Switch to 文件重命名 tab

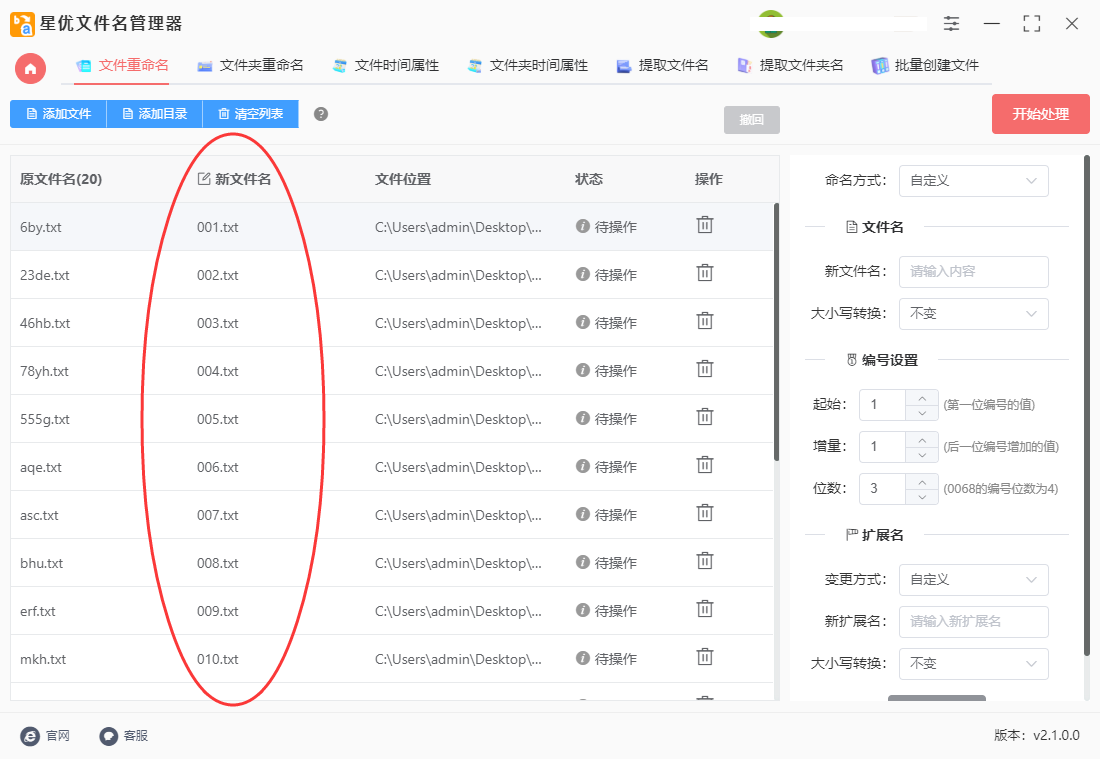[x=122, y=66]
